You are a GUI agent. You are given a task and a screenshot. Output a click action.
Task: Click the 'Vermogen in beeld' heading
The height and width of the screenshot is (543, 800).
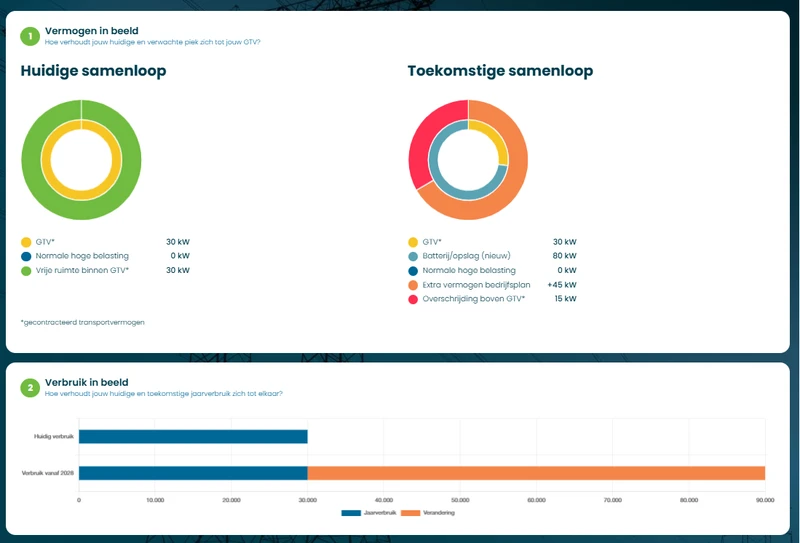click(91, 31)
